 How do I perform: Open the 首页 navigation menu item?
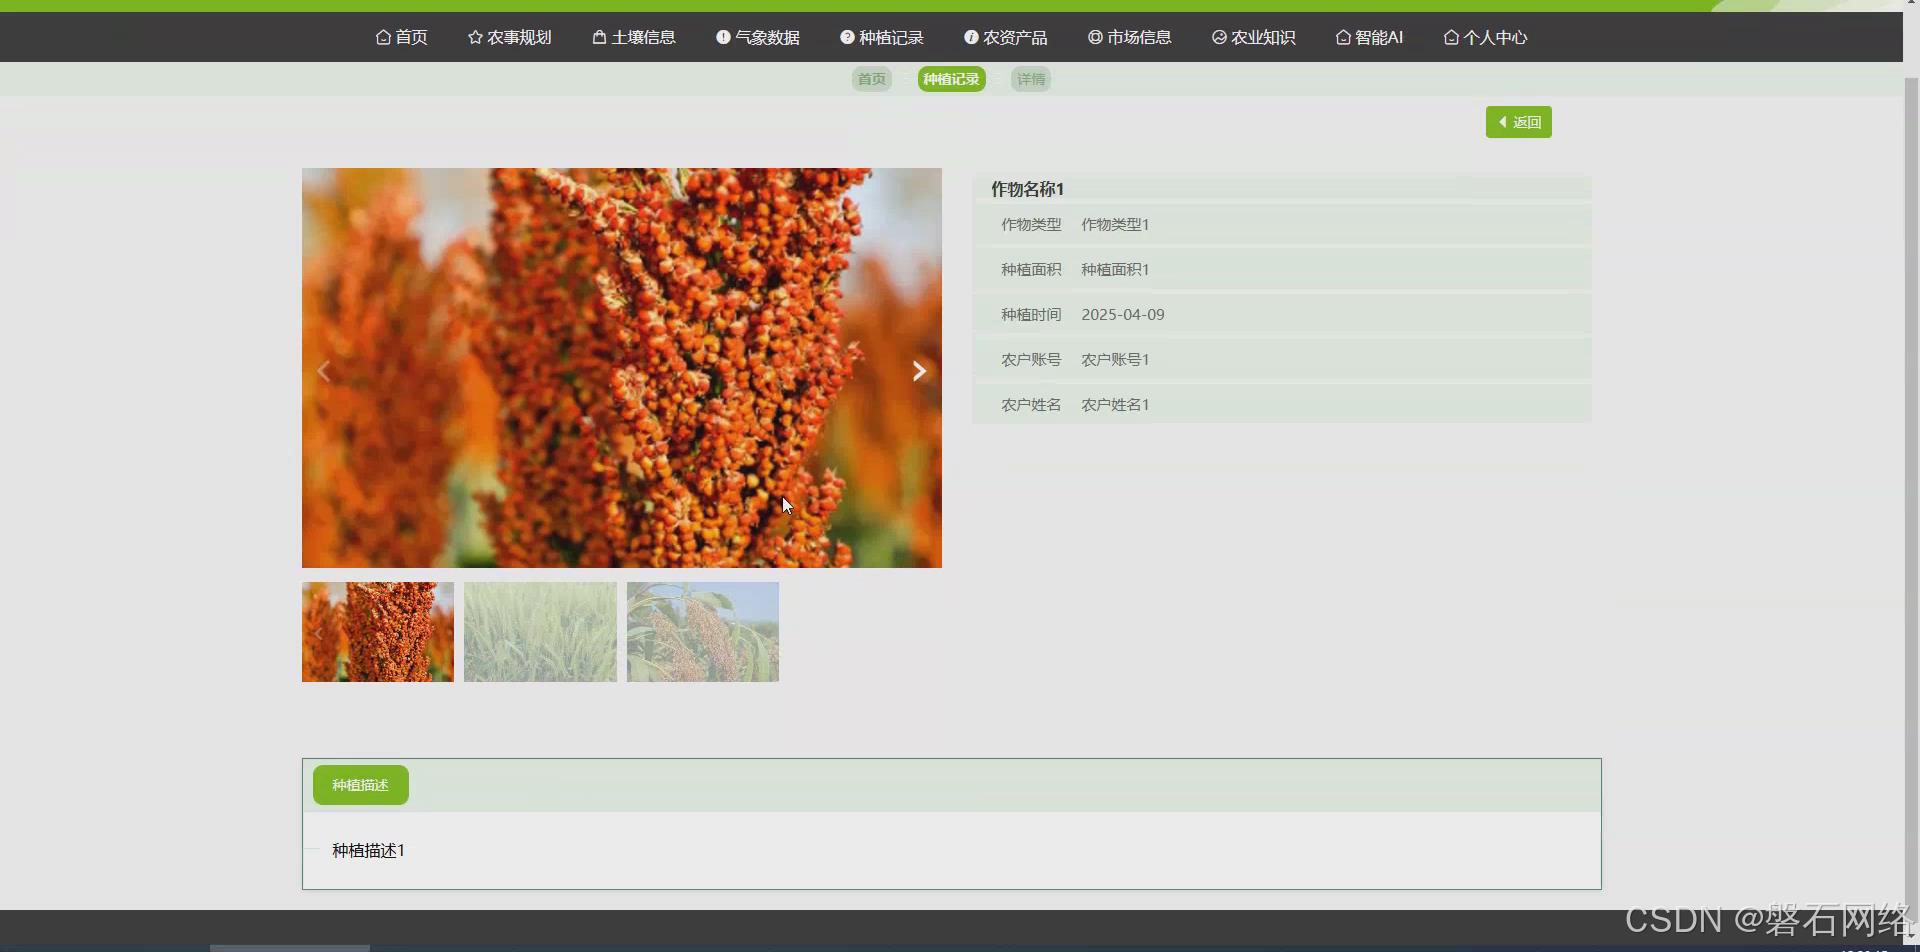pos(402,37)
